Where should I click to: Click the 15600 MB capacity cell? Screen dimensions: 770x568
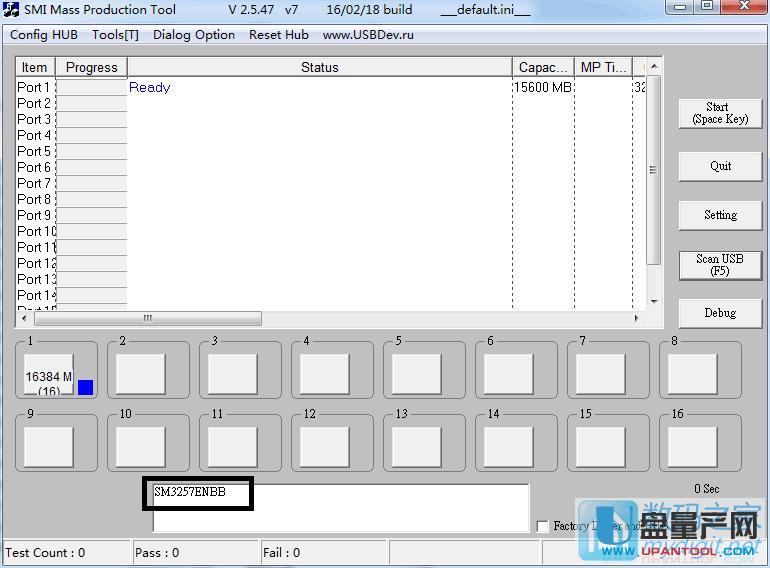pyautogui.click(x=543, y=87)
